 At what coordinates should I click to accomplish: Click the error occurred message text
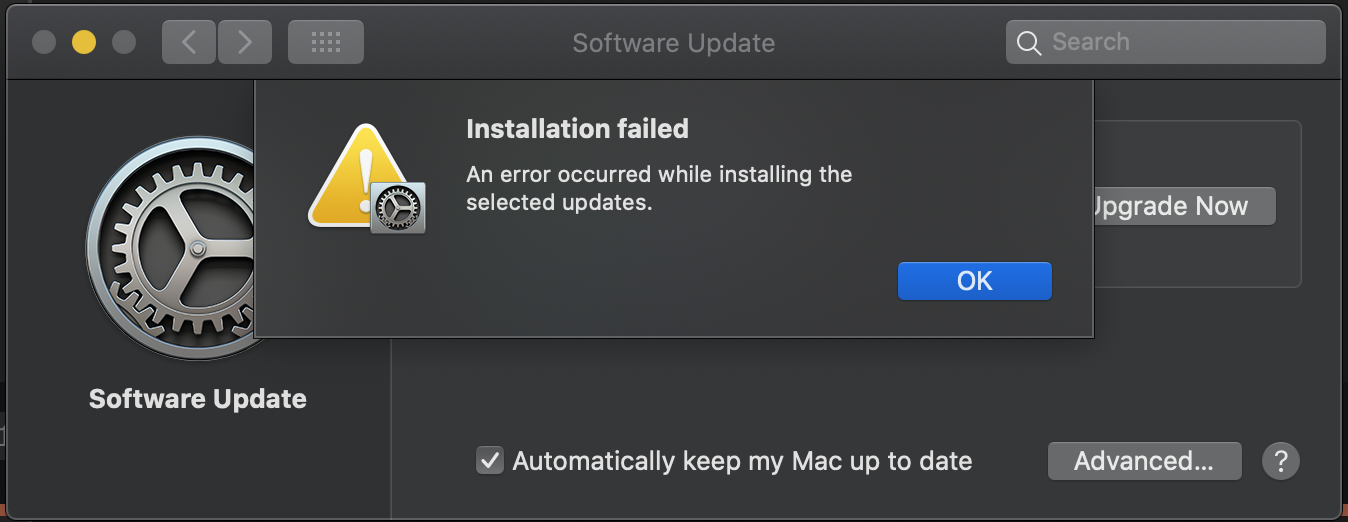tap(659, 188)
